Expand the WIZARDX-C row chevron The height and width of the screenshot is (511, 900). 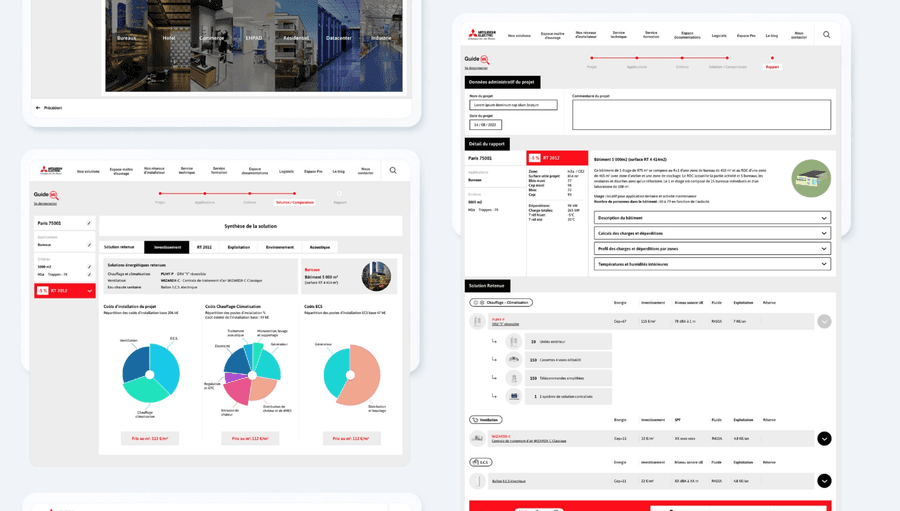click(x=824, y=439)
